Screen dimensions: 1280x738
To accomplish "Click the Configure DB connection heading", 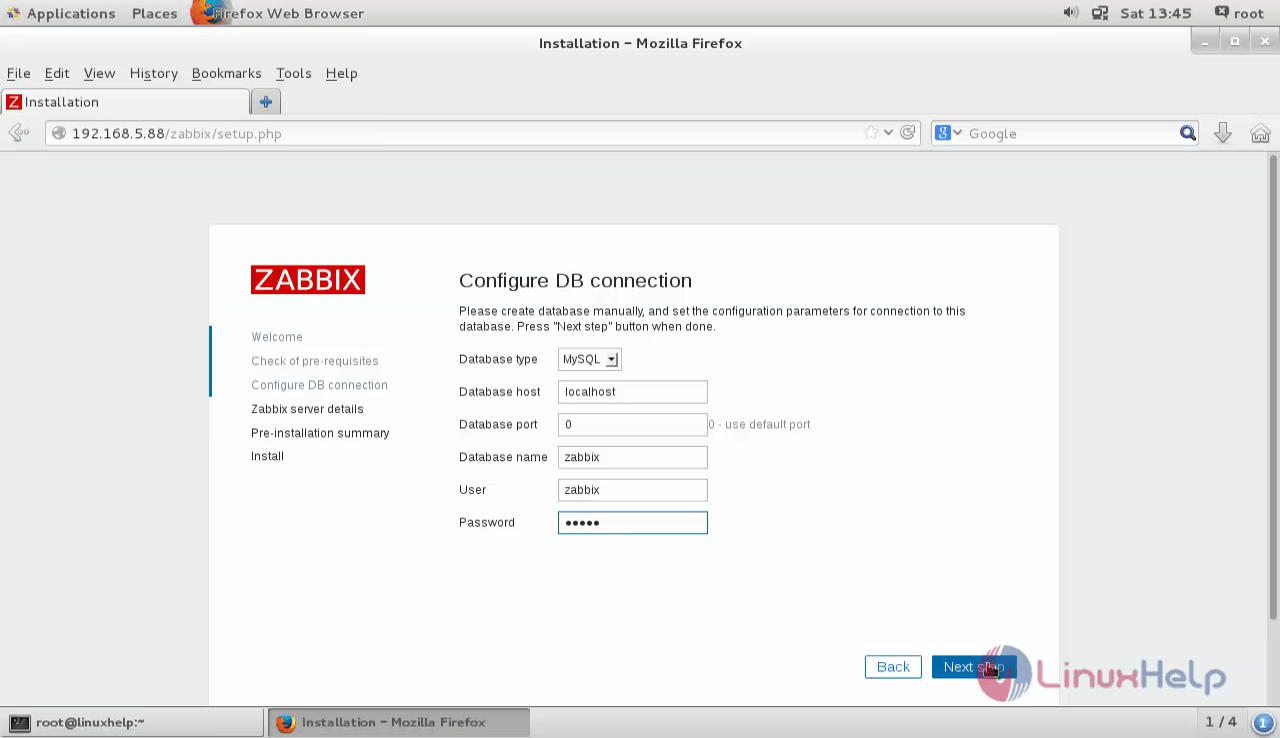I will tap(575, 281).
